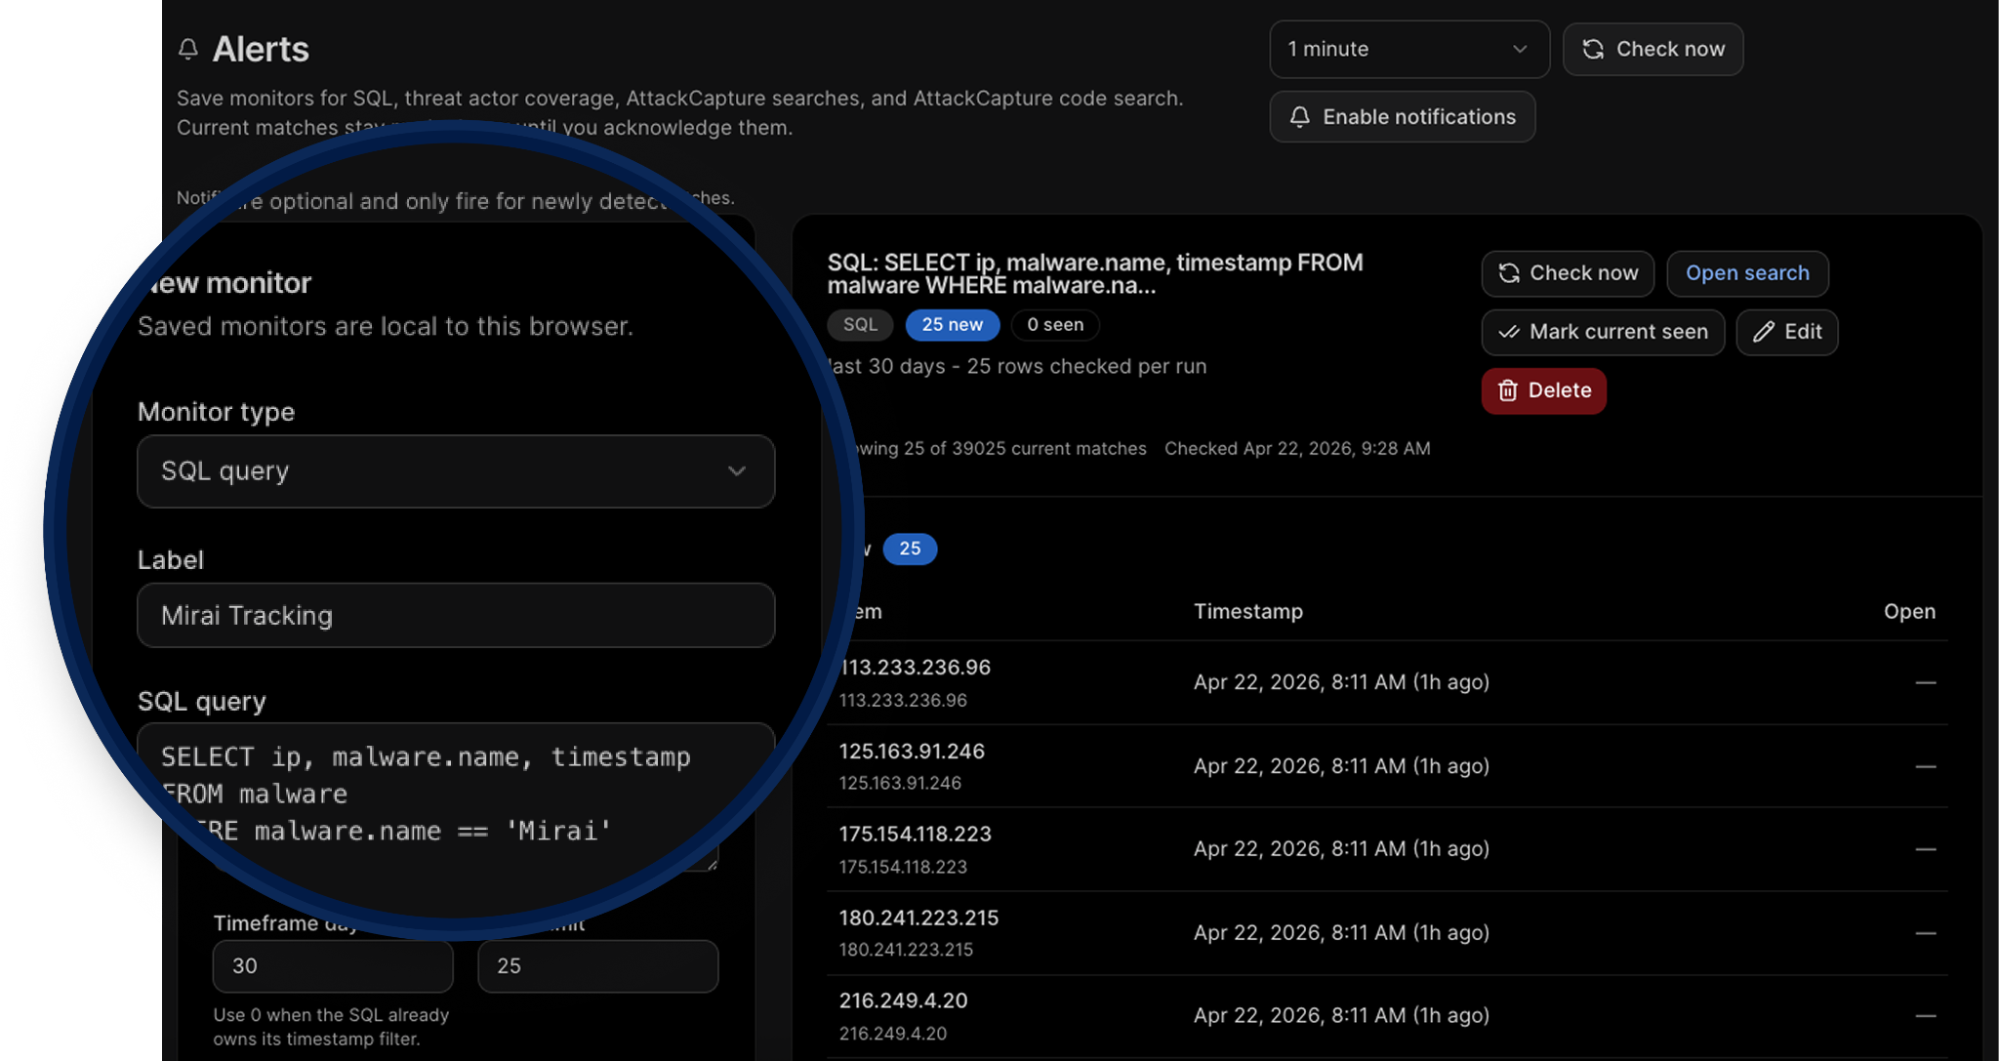Click the chevron in Monitor type dropdown
1999x1061 pixels.
click(x=737, y=471)
